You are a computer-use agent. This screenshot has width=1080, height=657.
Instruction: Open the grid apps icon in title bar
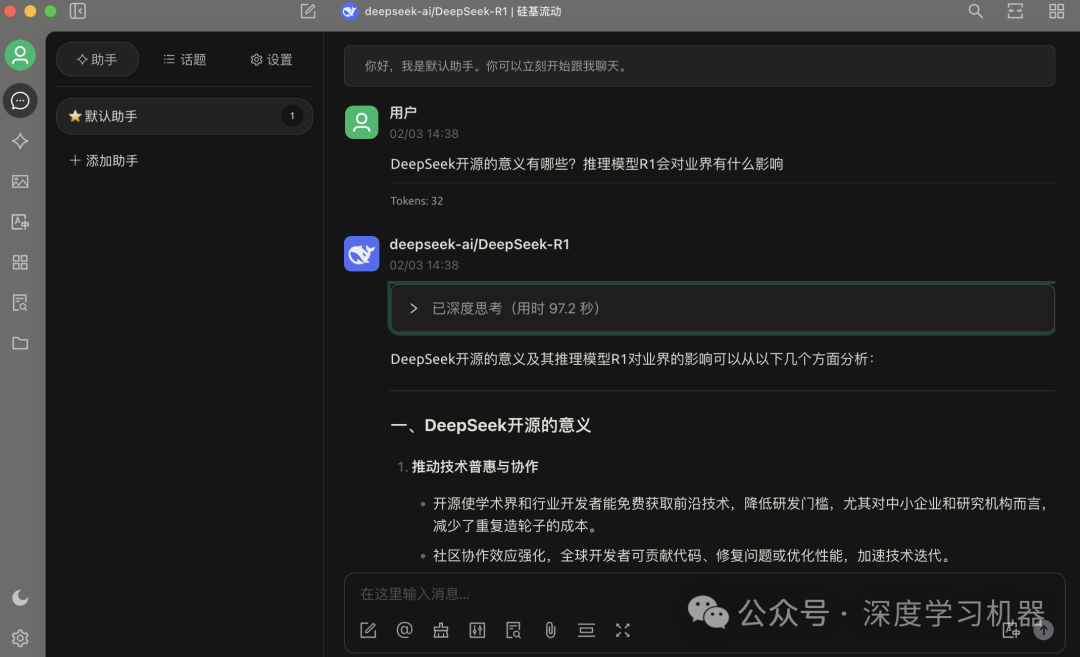[1056, 11]
